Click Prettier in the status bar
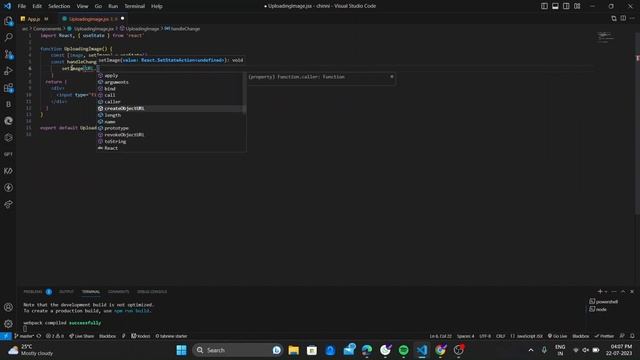The height and width of the screenshot is (360, 640). [604, 336]
